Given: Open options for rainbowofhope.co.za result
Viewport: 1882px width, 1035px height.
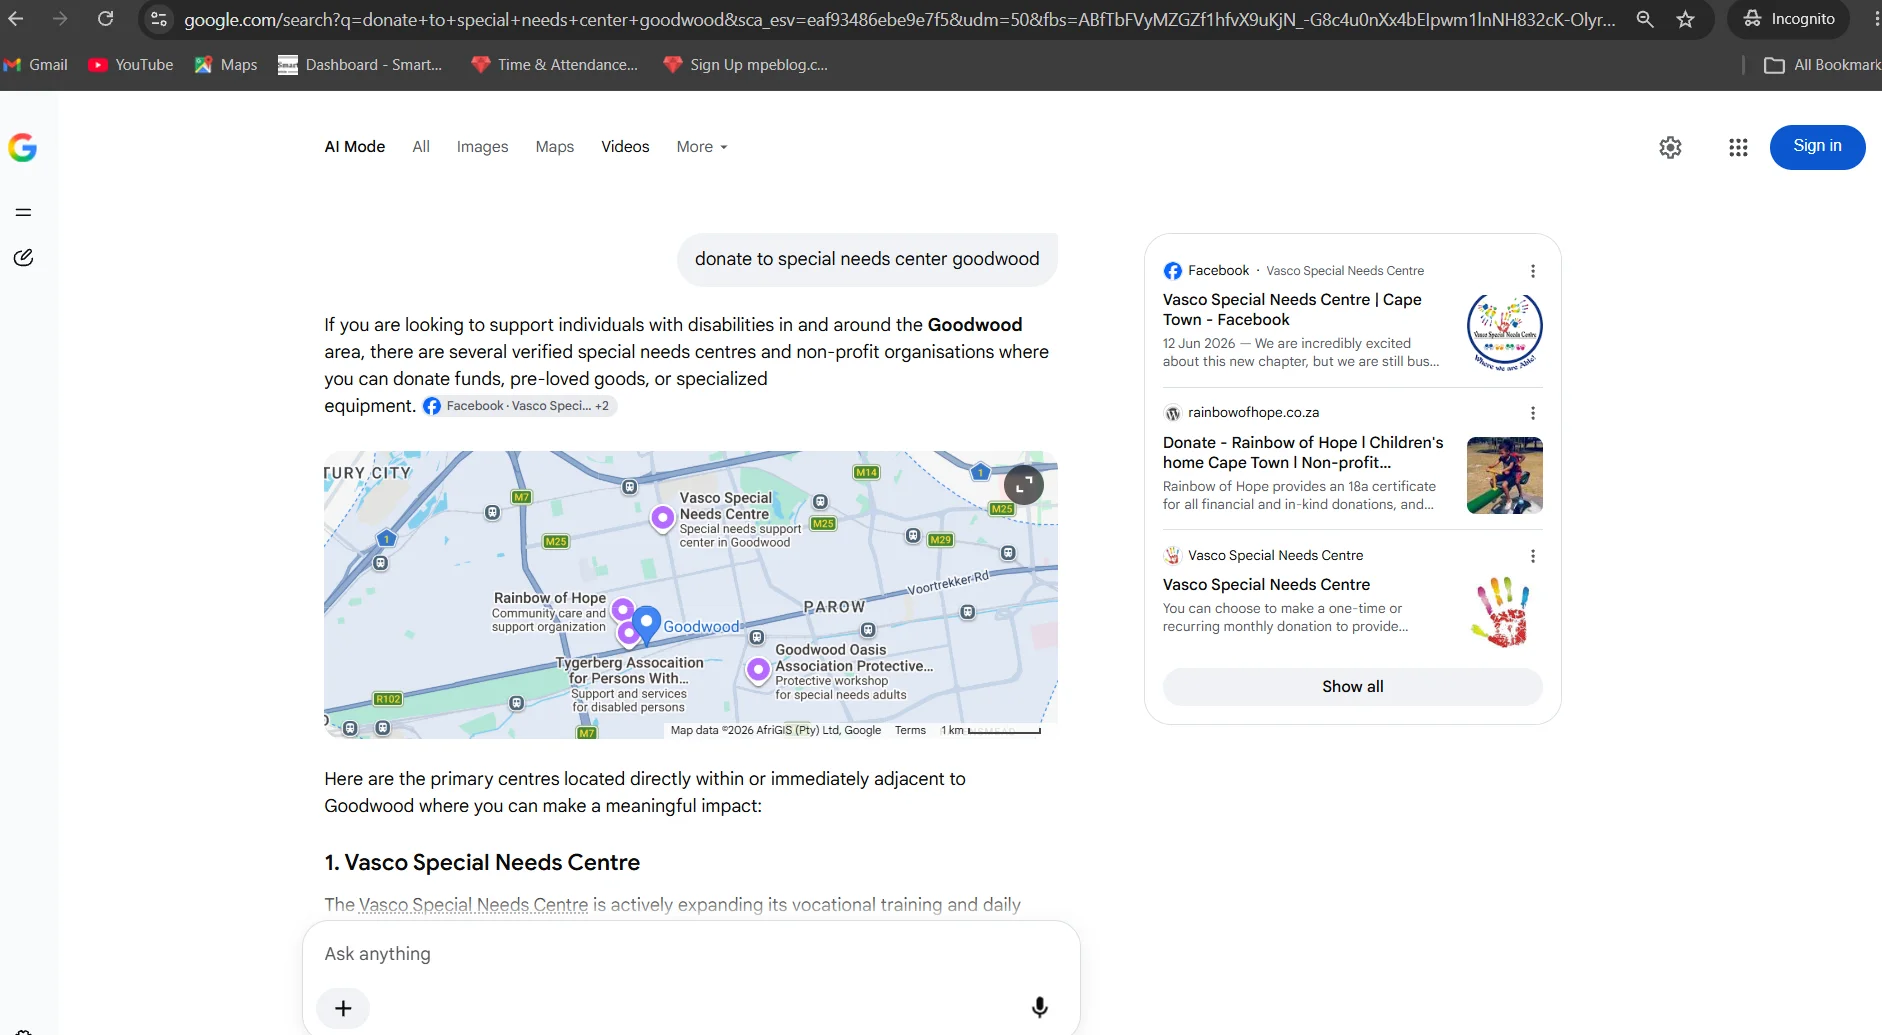Looking at the screenshot, I should point(1532,413).
